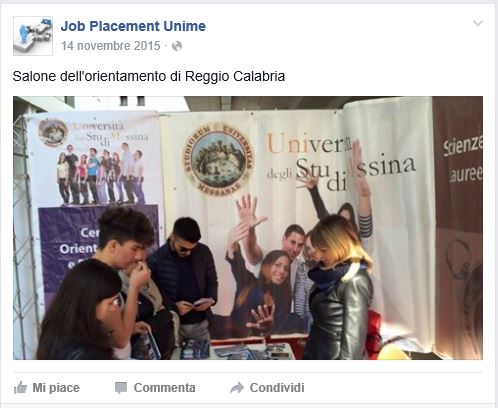498x408 pixels.
Task: Click the curved share arrow icon
Action: coord(237,388)
